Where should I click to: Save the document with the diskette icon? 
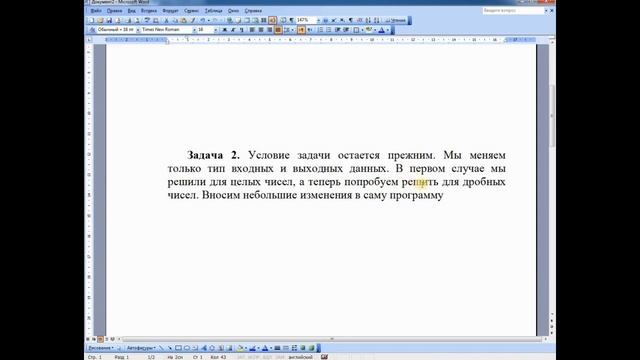coord(109,20)
